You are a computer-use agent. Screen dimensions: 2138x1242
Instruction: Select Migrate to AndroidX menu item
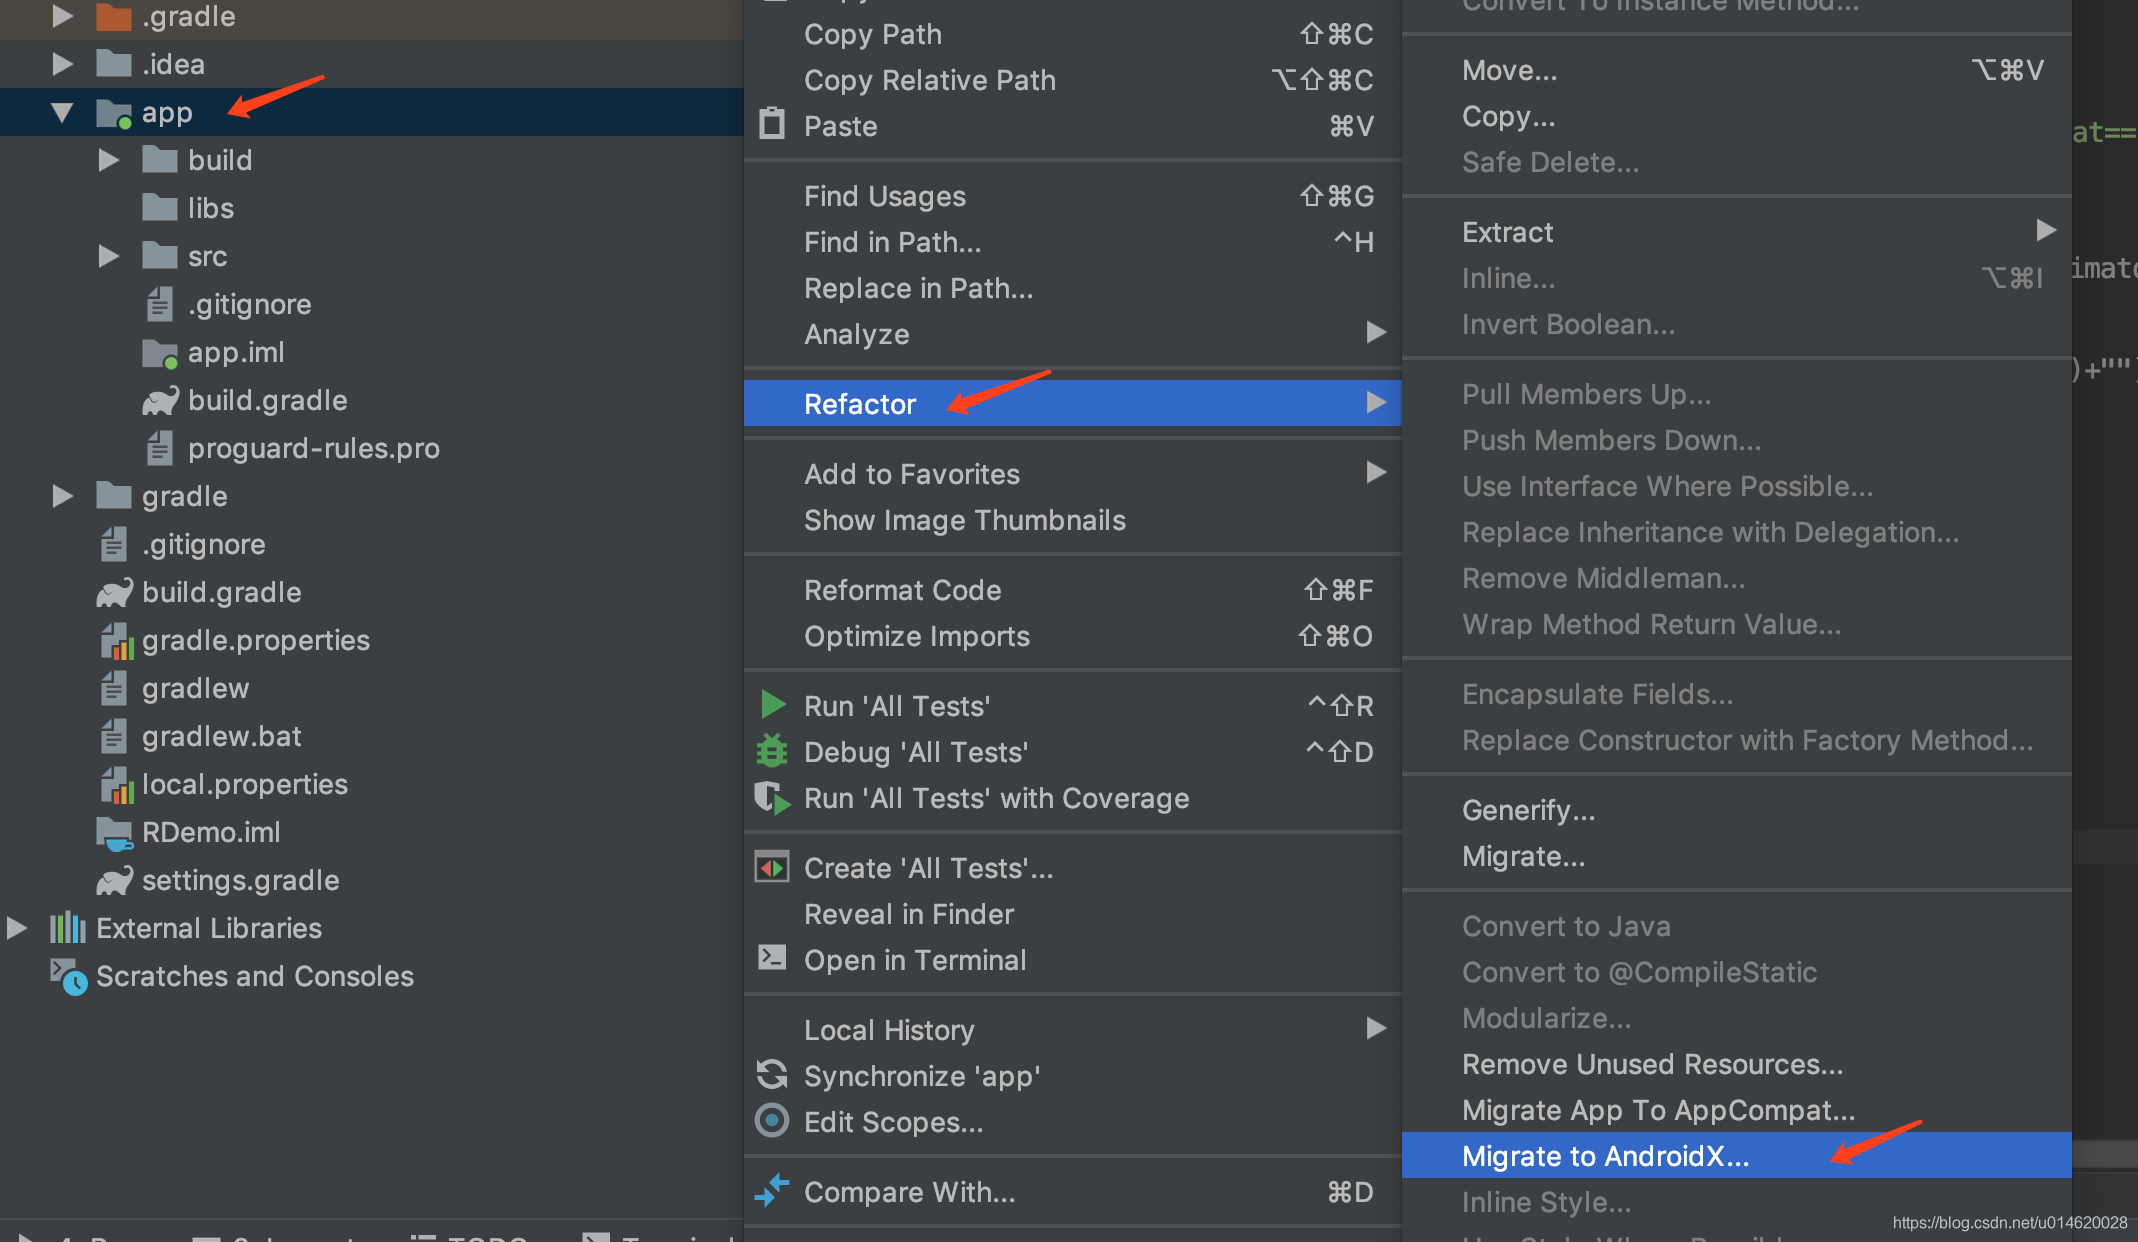[1736, 1156]
